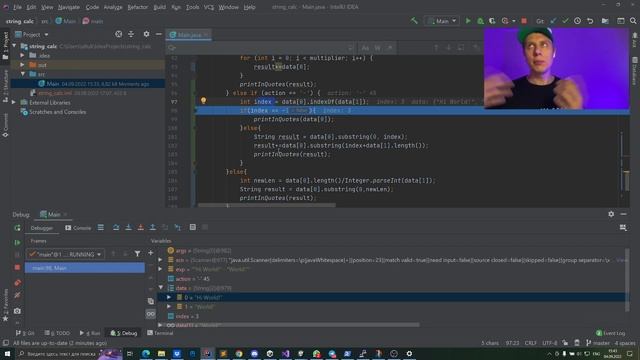The height and width of the screenshot is (360, 640).
Task: Expand External Libraries node
Action: click(x=14, y=102)
